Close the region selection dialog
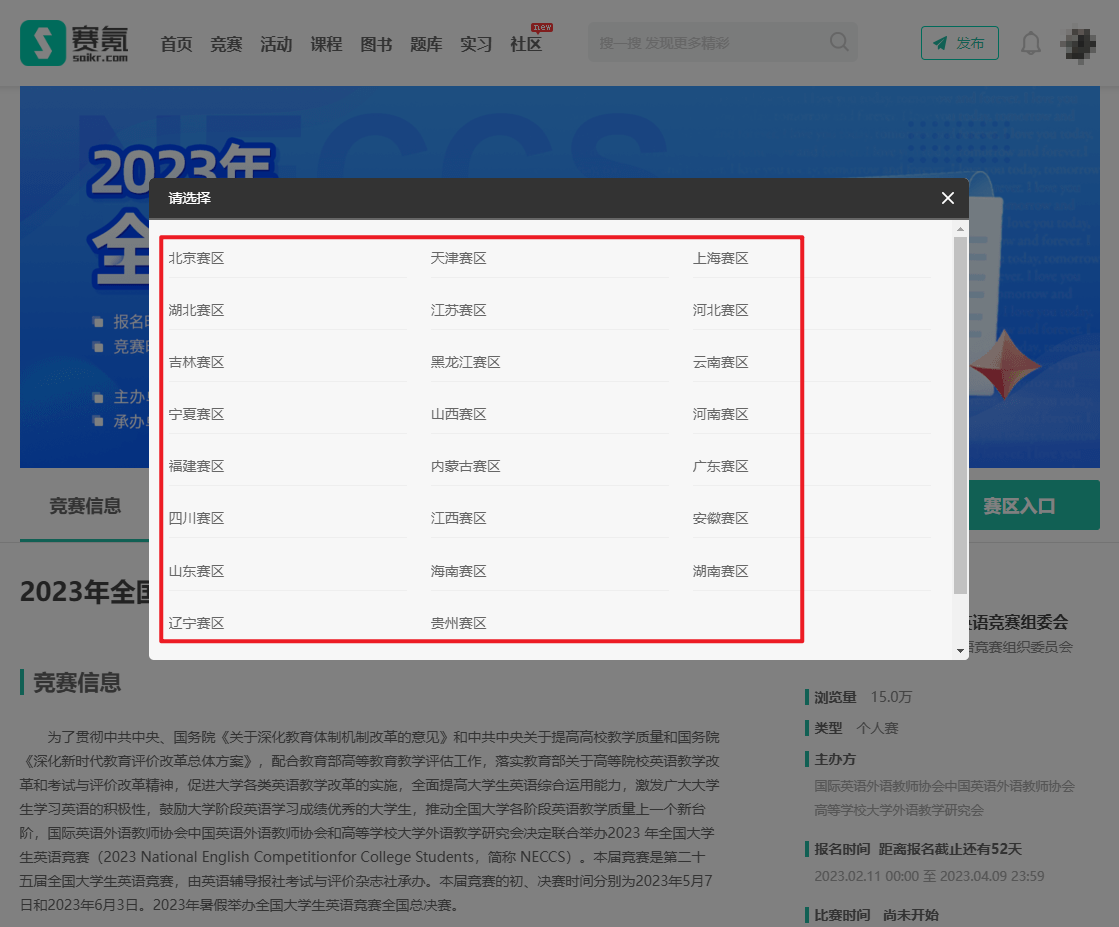 pyautogui.click(x=948, y=198)
